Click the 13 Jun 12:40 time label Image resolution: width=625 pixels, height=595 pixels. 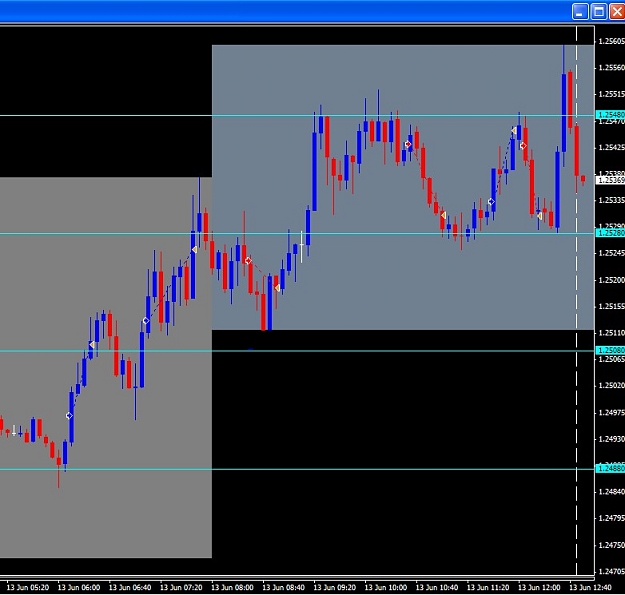(590, 587)
